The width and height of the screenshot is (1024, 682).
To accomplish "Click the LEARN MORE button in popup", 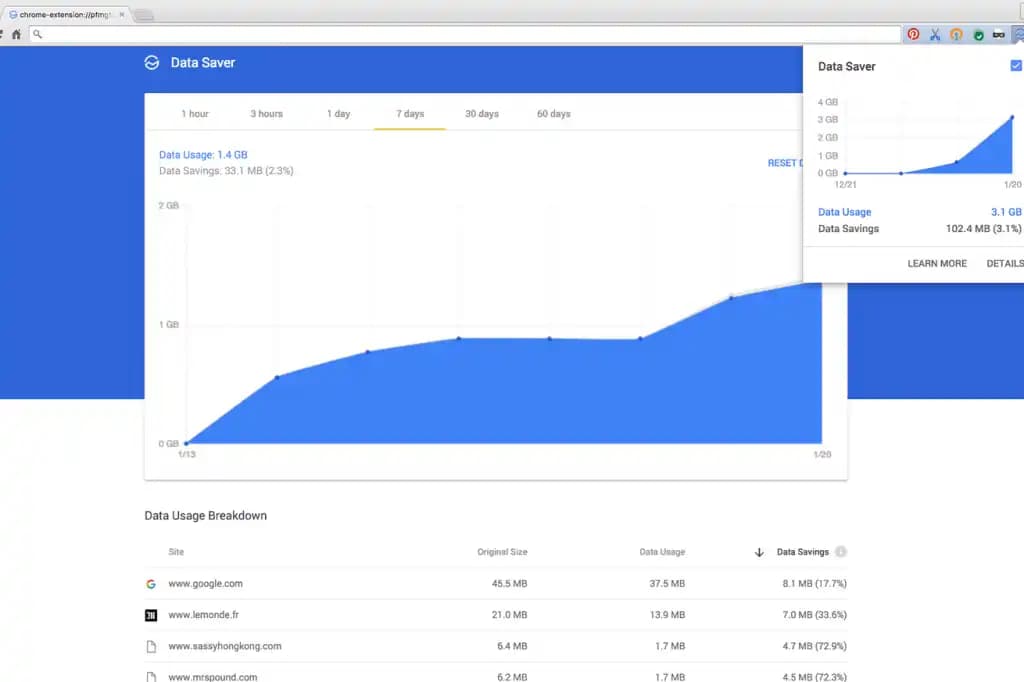I will [937, 263].
